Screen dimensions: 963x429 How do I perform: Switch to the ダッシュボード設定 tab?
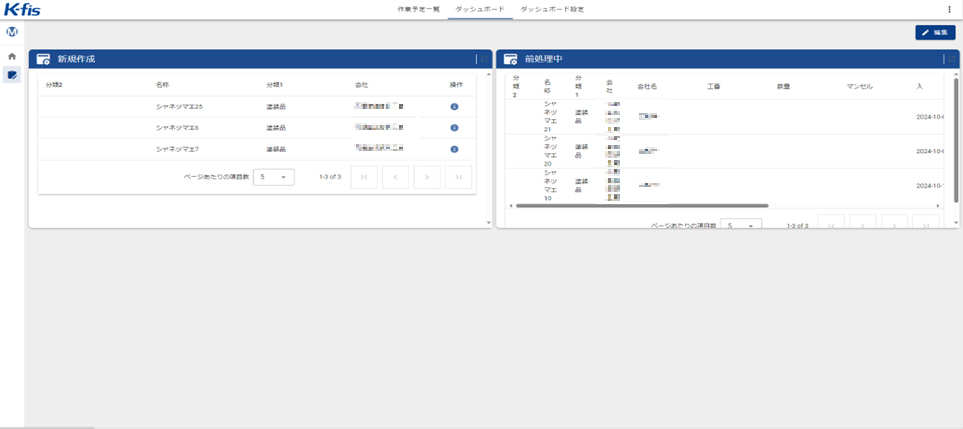pos(552,9)
